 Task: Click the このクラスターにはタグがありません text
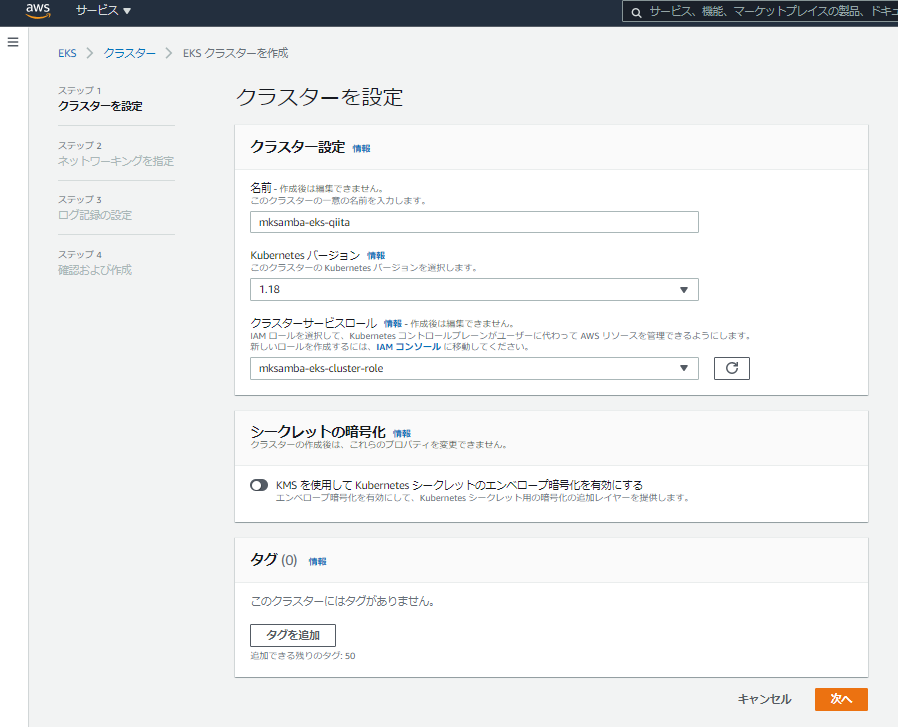tap(342, 601)
